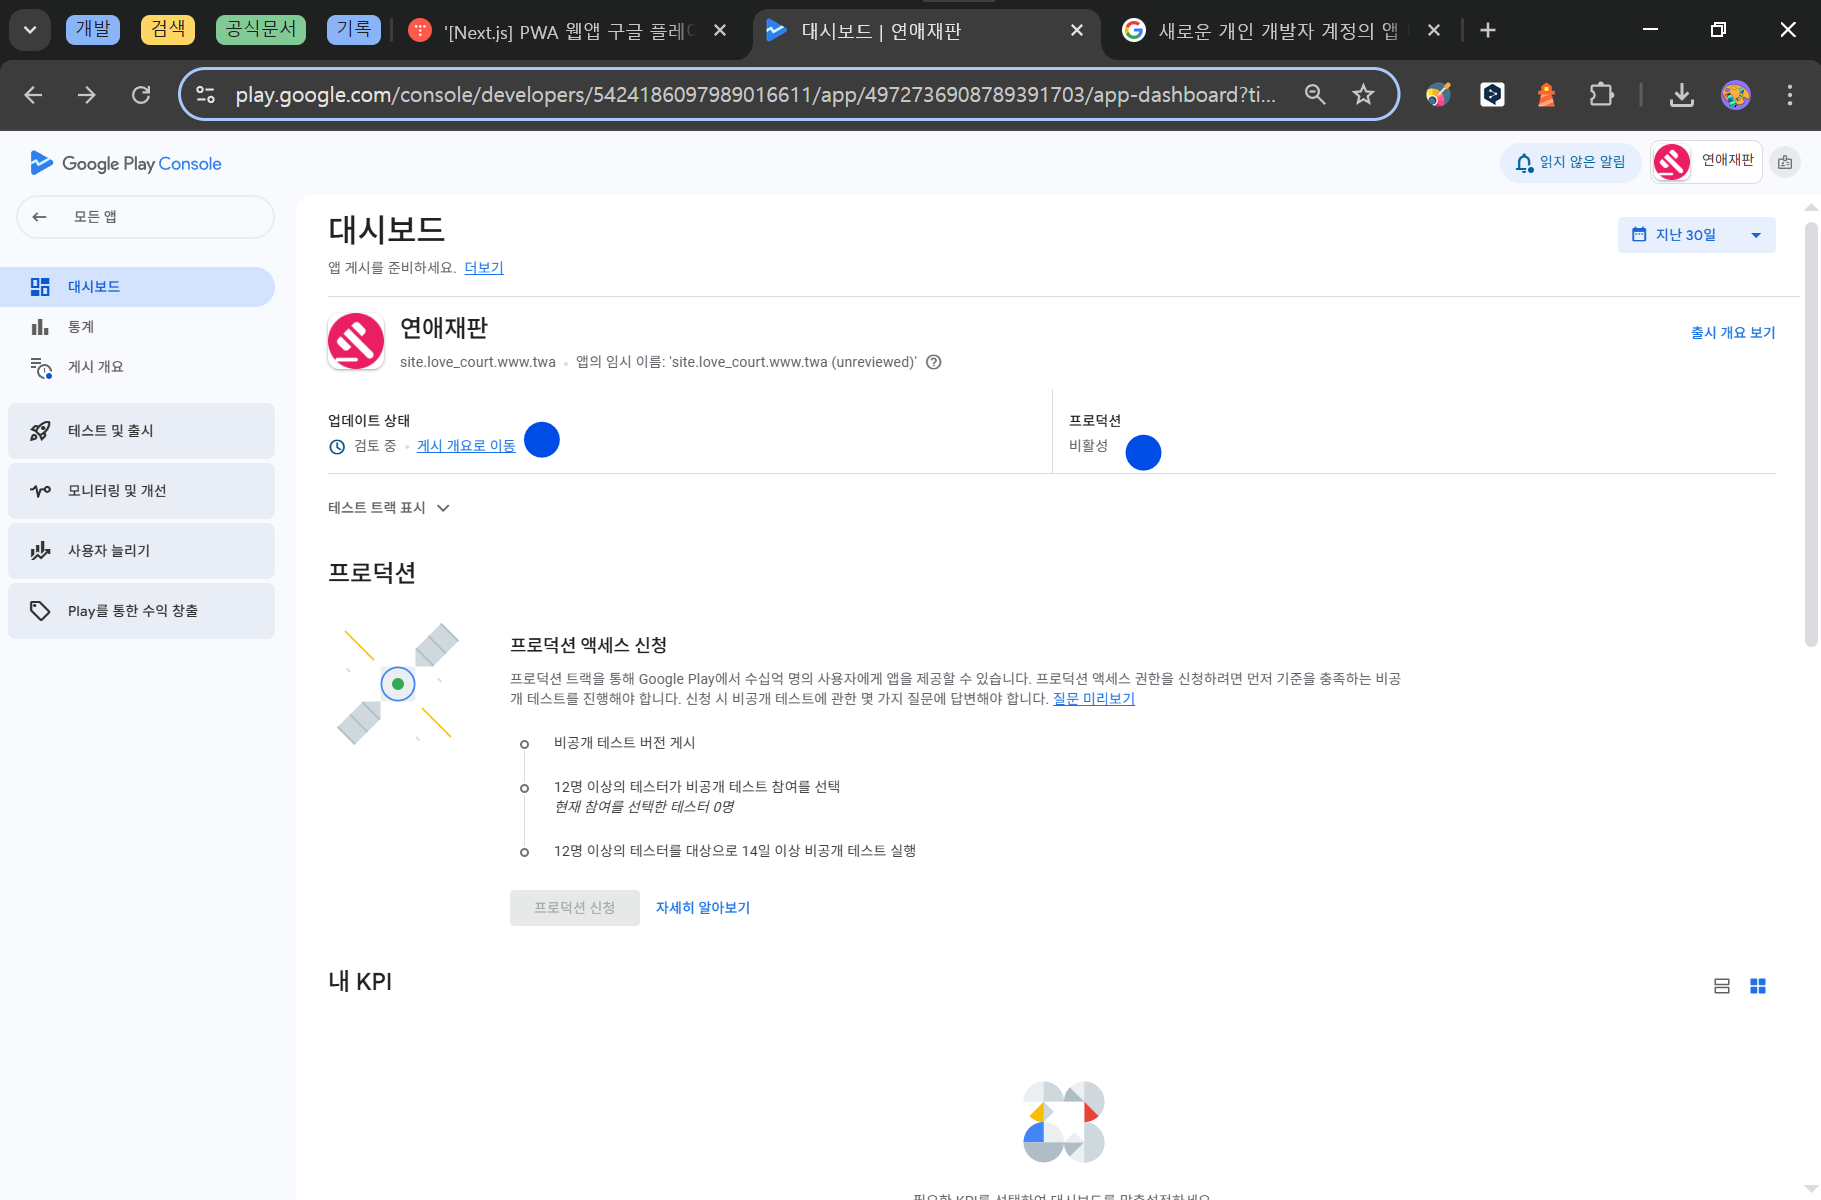
Task: Click the zoom magnifier icon in address bar
Action: pos(1315,95)
